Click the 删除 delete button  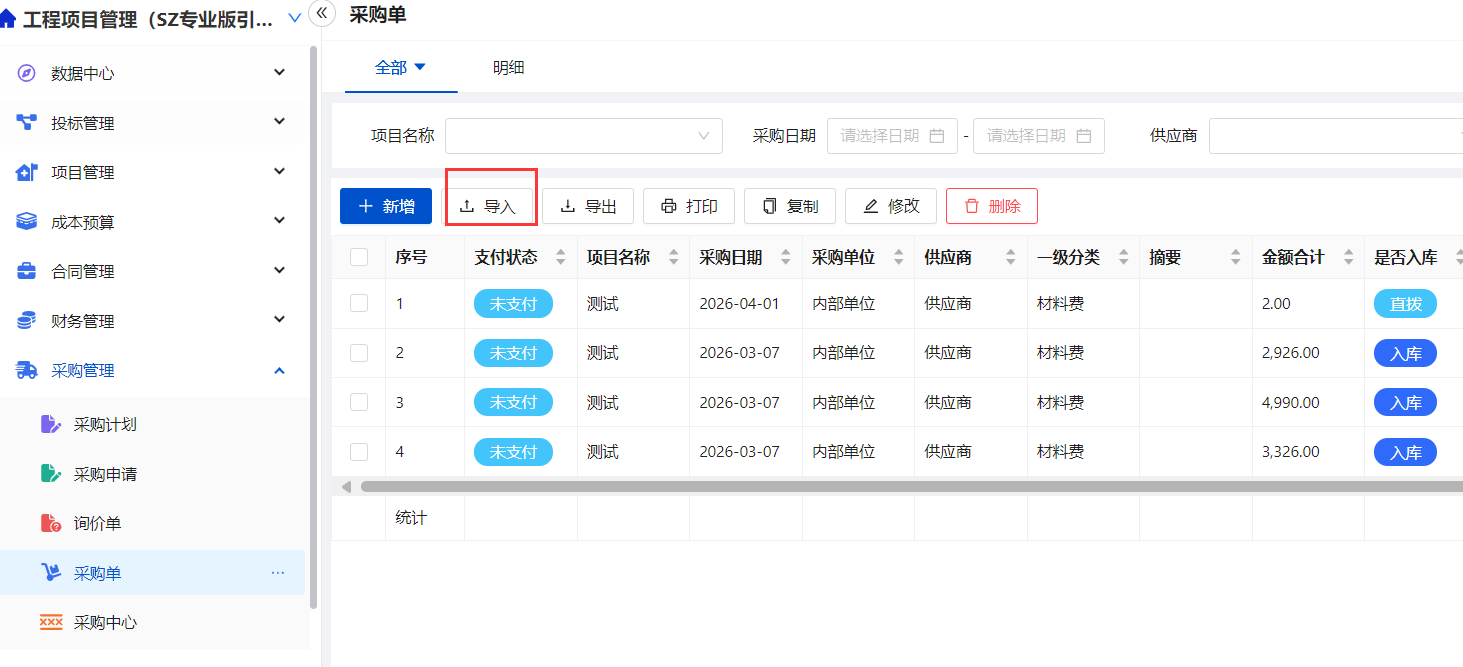(991, 206)
